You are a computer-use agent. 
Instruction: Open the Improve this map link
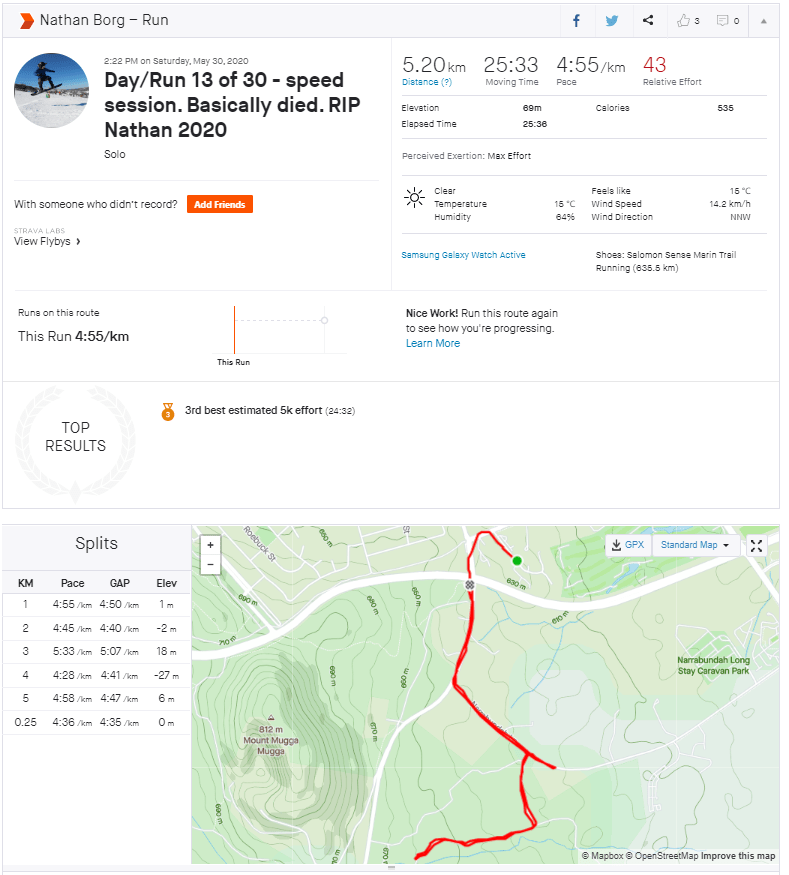738,856
